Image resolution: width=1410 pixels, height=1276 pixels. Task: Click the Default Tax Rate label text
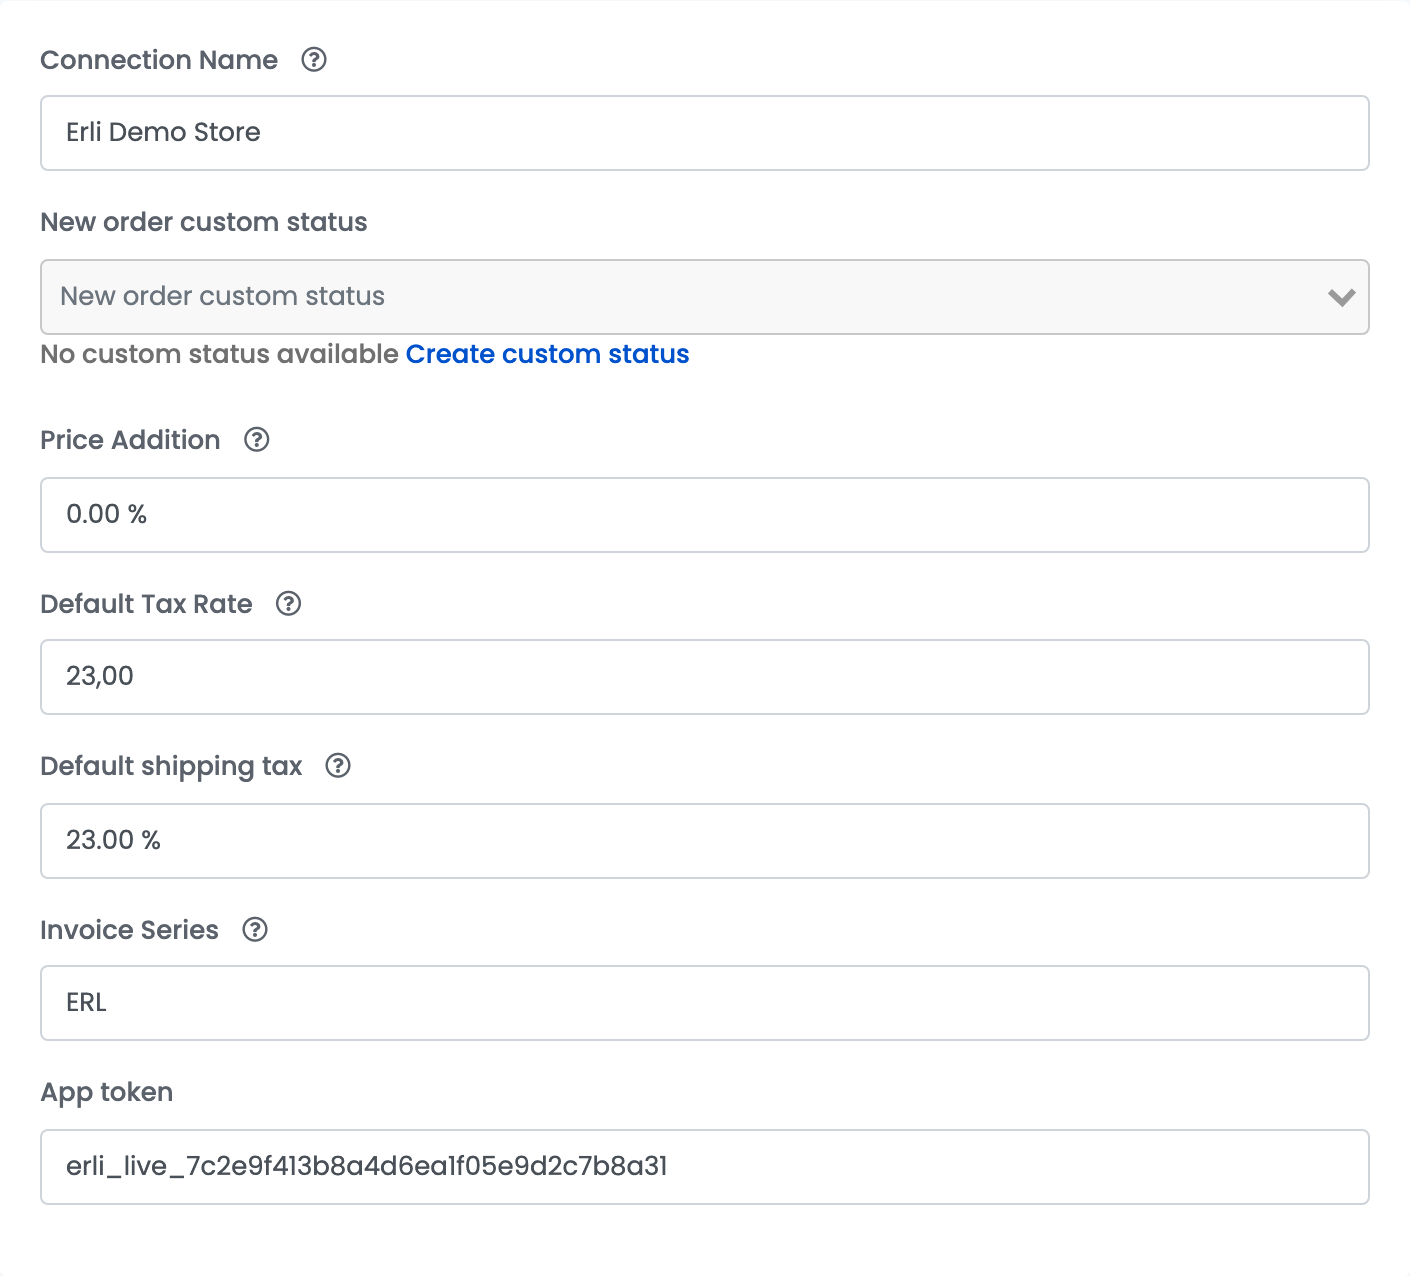(x=146, y=604)
